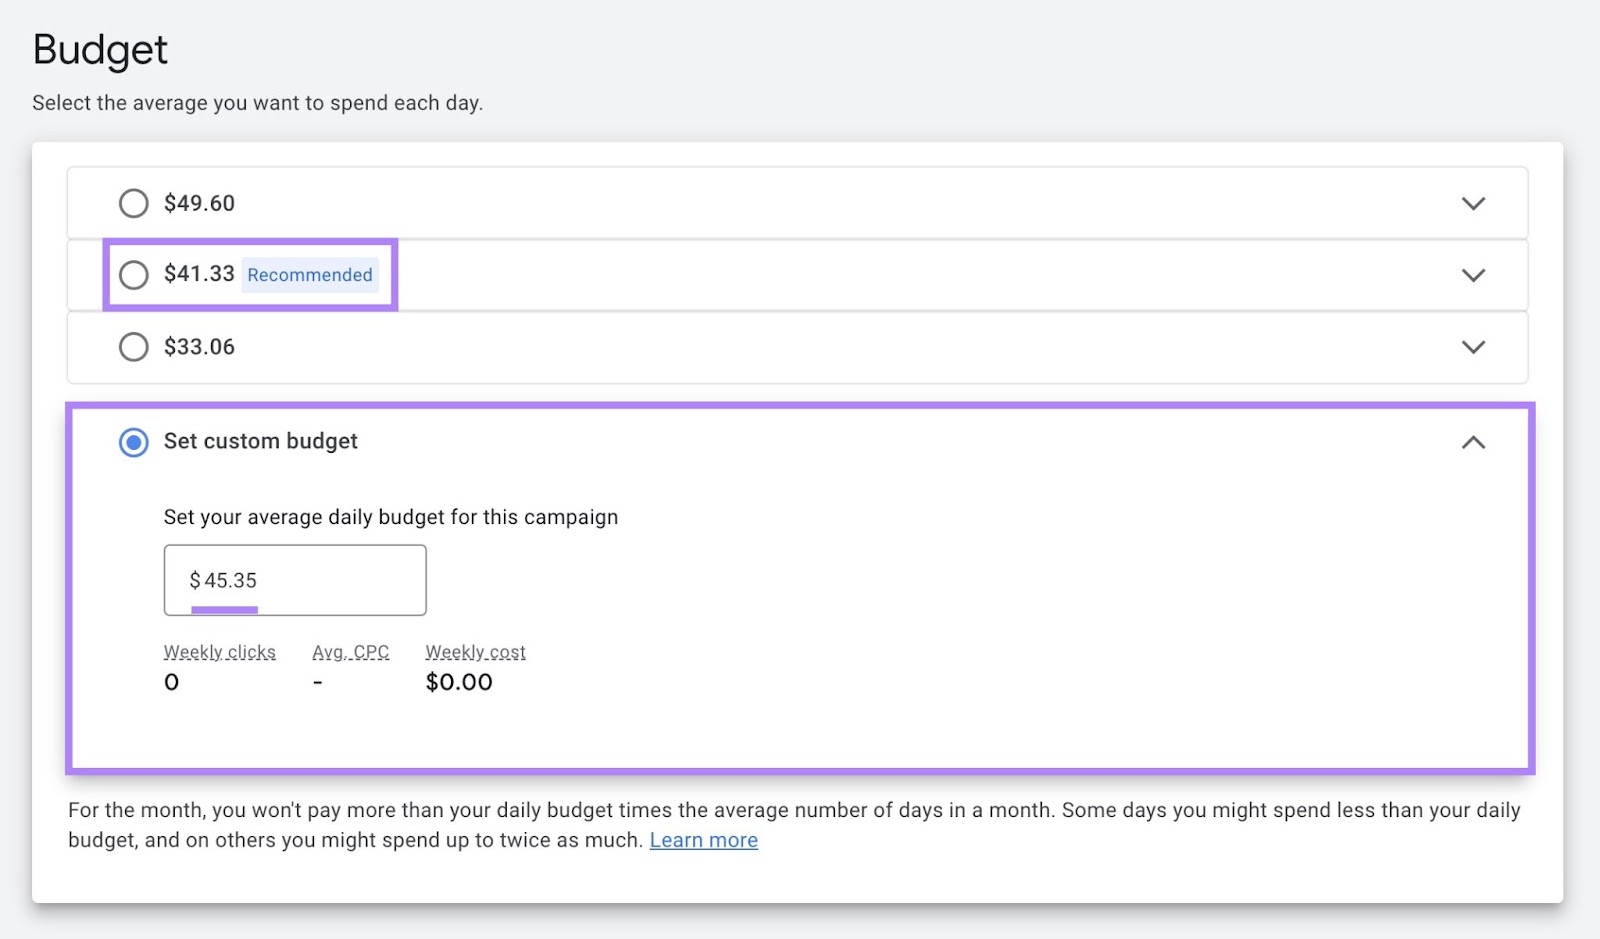Select the Set custom budget option

tap(133, 442)
